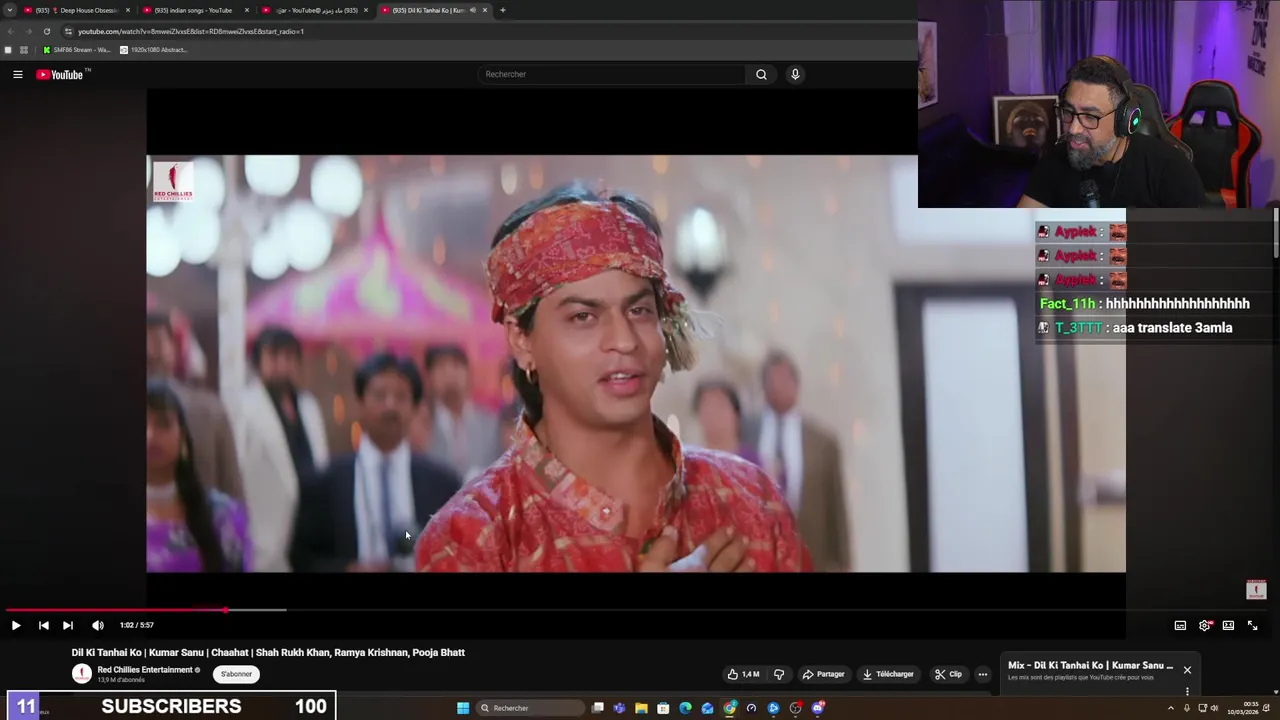Open site information icon in address bar
This screenshot has width=1280, height=720.
(x=68, y=31)
